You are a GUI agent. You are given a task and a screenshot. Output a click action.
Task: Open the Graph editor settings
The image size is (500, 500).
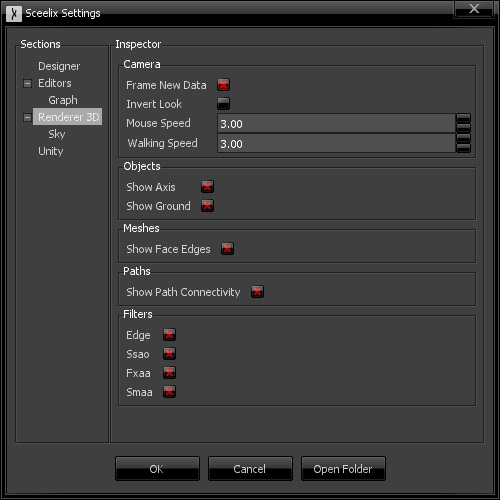[x=63, y=100]
